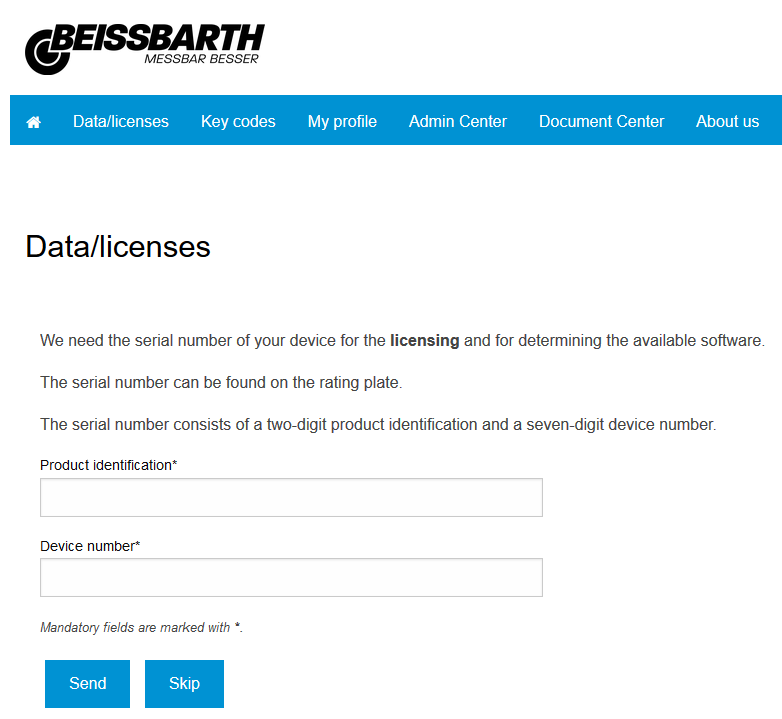Click the mandatory fields note
Screen dimensions: 782x719
[141, 628]
